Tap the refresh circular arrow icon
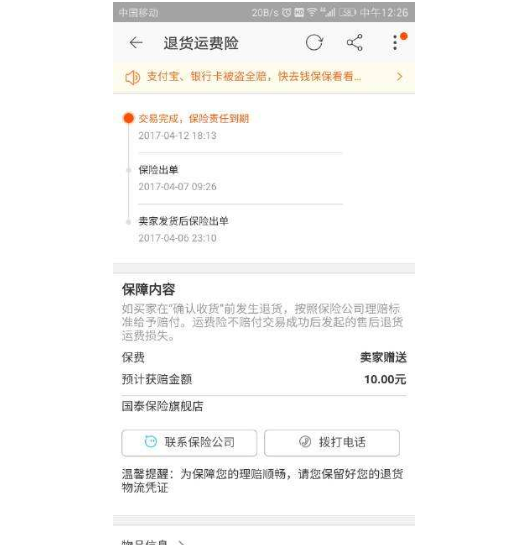The width and height of the screenshot is (518, 545). tap(314, 43)
